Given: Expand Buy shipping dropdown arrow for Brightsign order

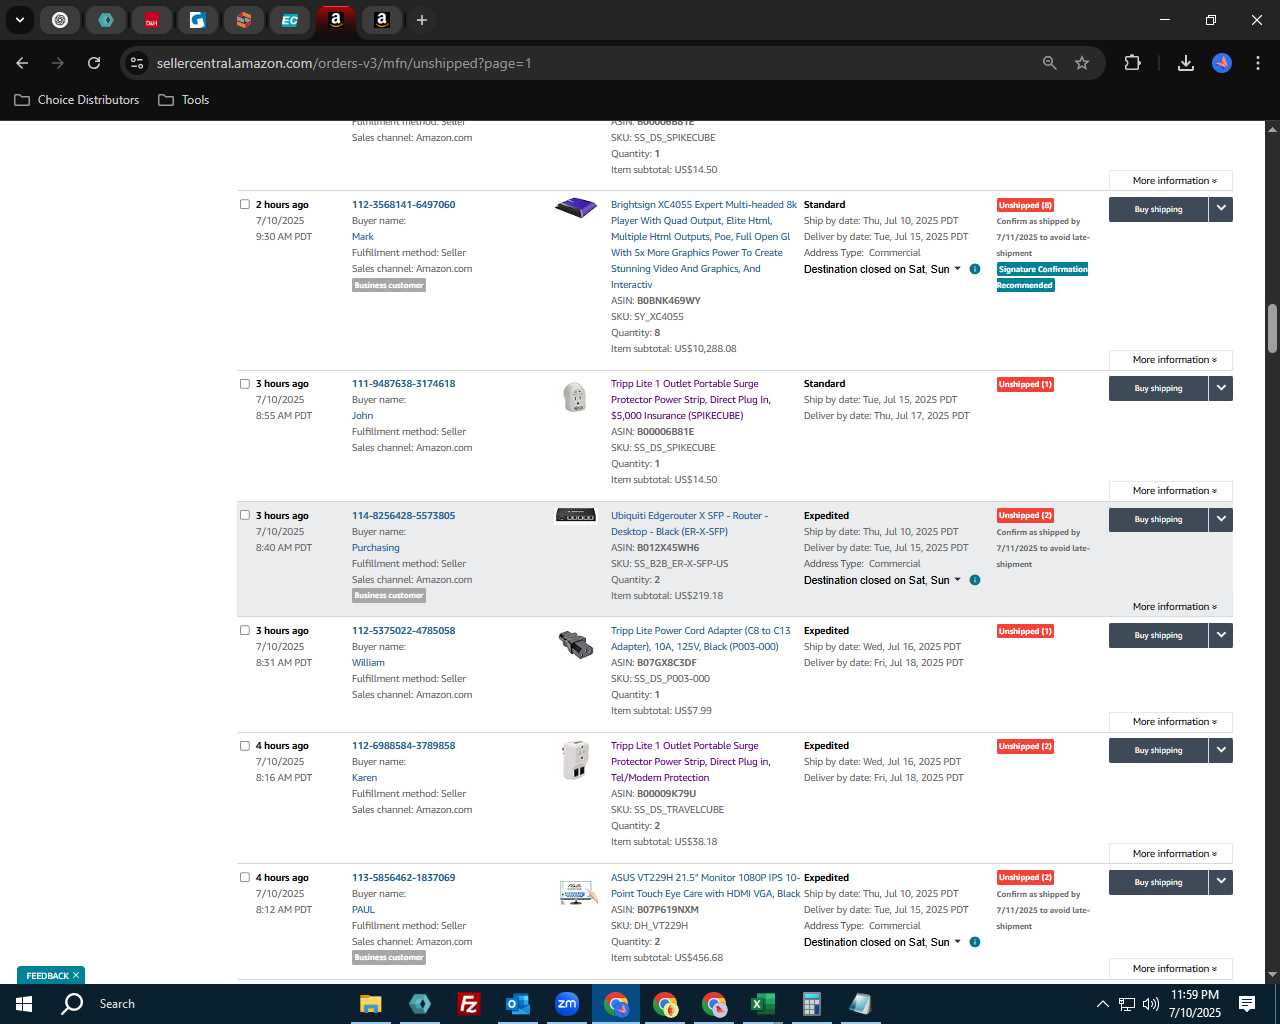Looking at the screenshot, I should [1221, 209].
